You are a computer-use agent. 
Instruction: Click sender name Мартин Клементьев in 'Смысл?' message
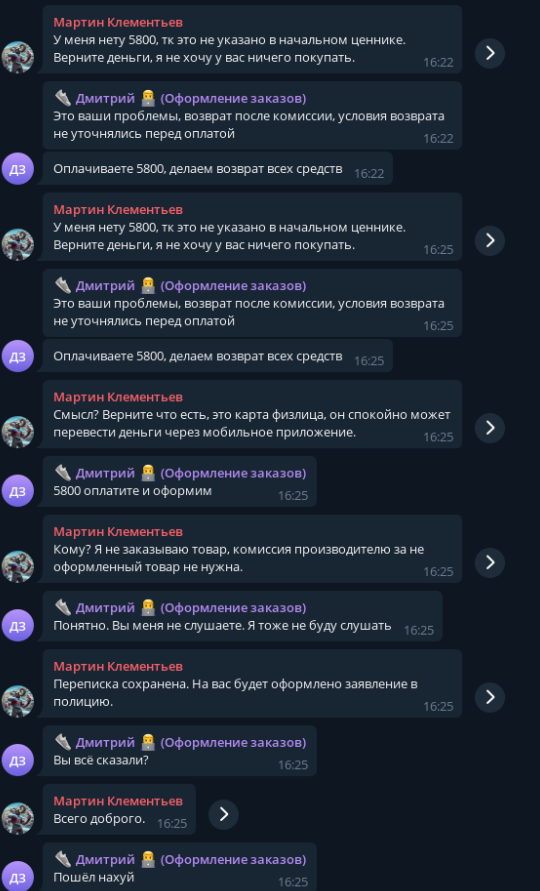tap(118, 397)
